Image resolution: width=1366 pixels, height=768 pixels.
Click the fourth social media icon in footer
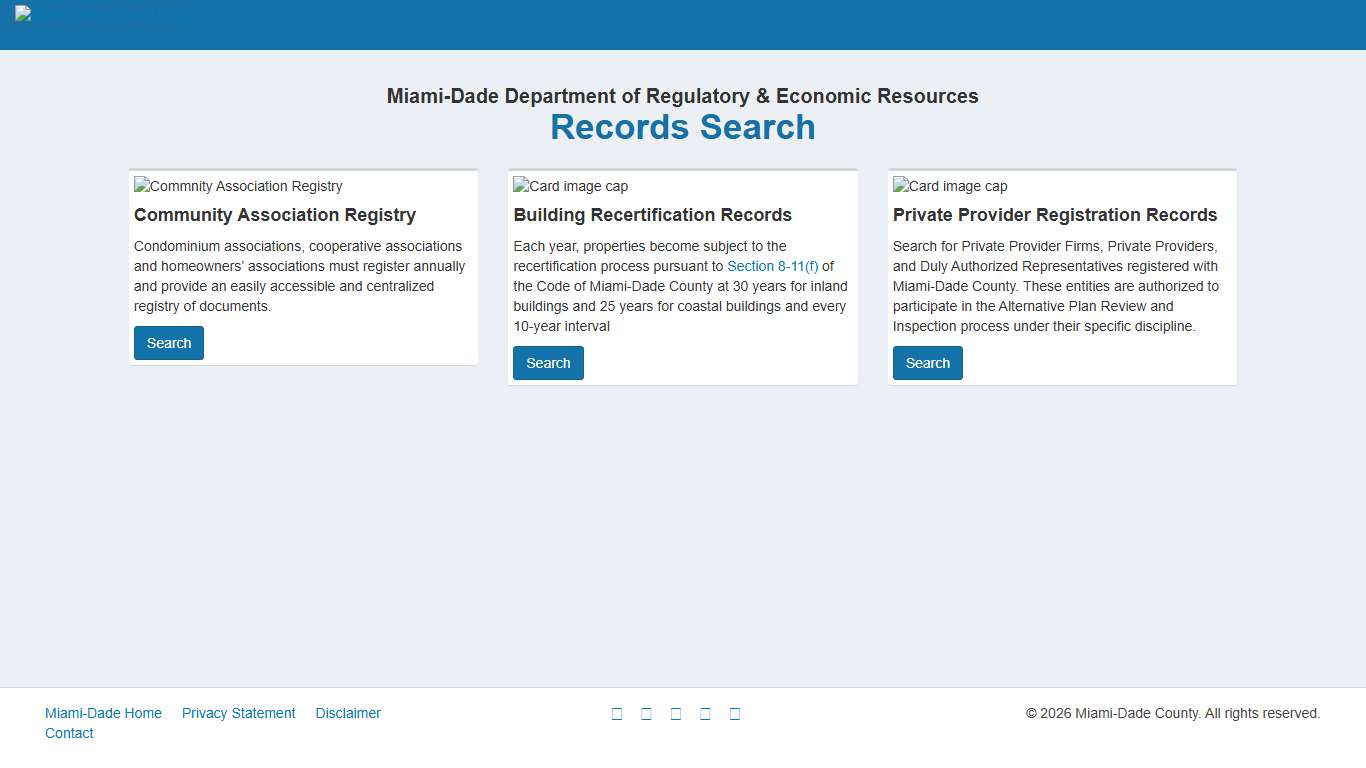pyautogui.click(x=705, y=713)
